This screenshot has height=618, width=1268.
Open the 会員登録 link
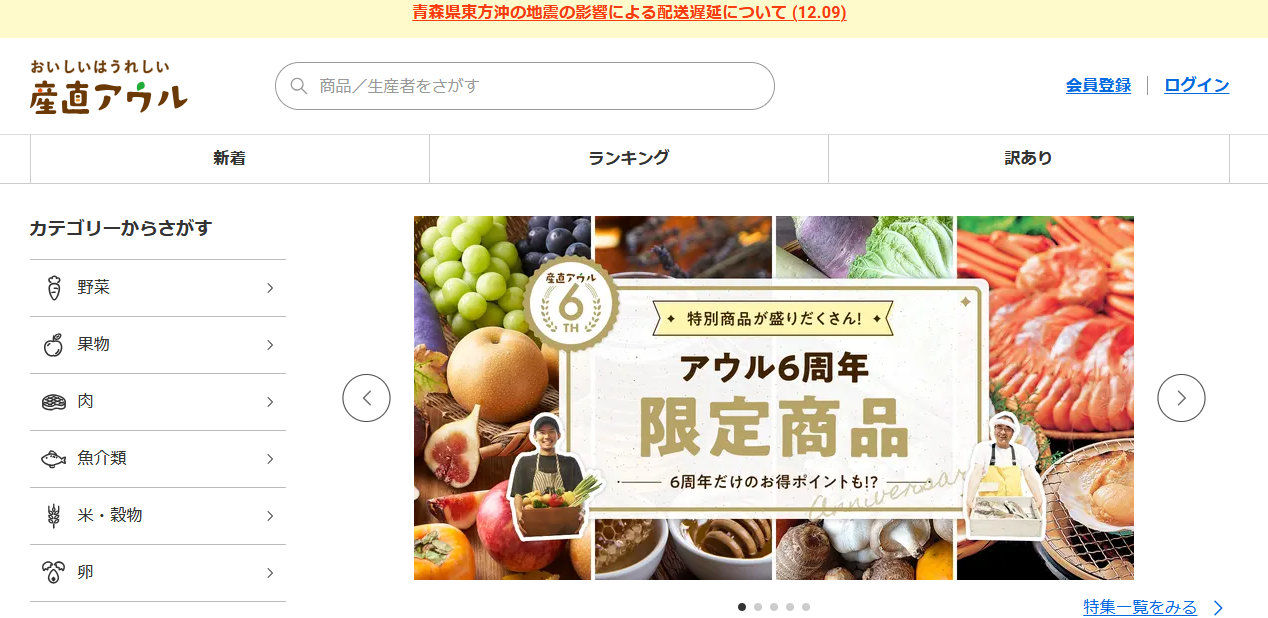1098,86
